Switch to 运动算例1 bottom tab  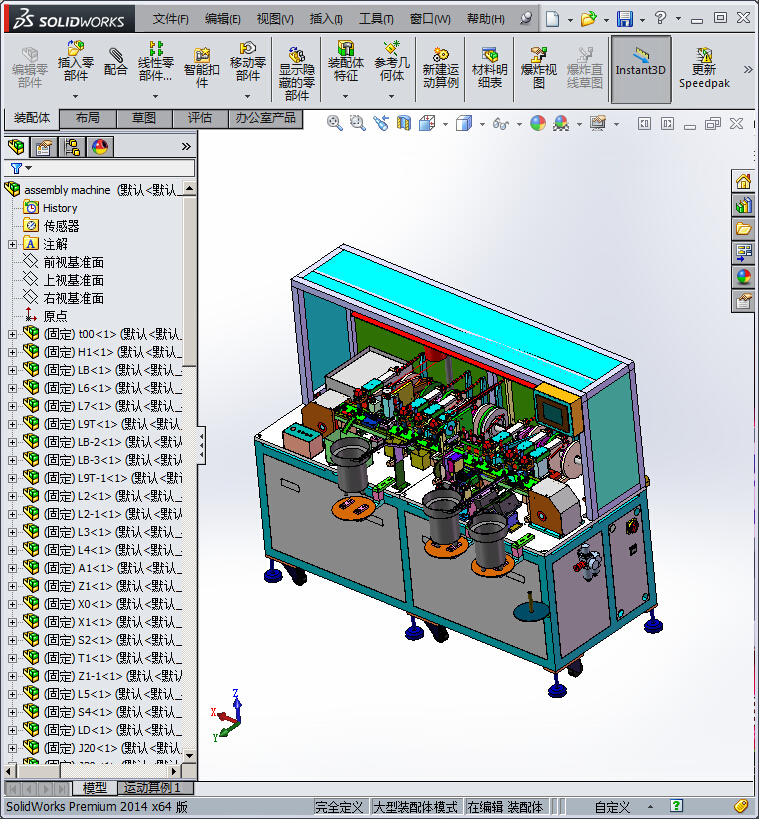click(155, 787)
